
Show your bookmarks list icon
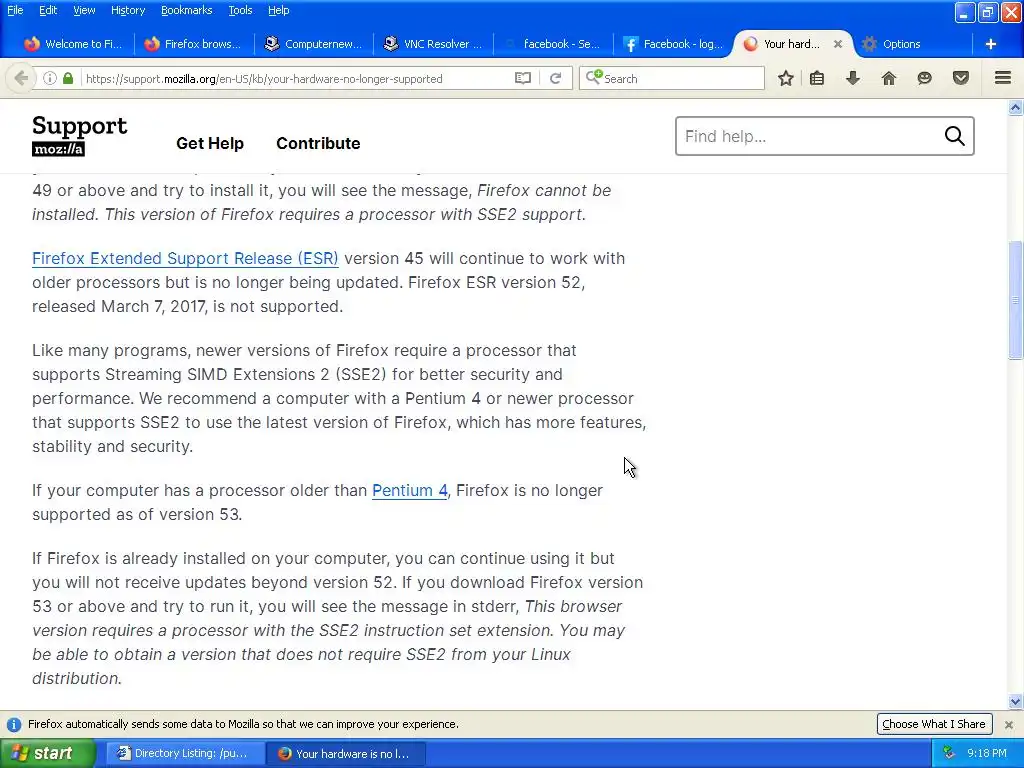[x=817, y=78]
